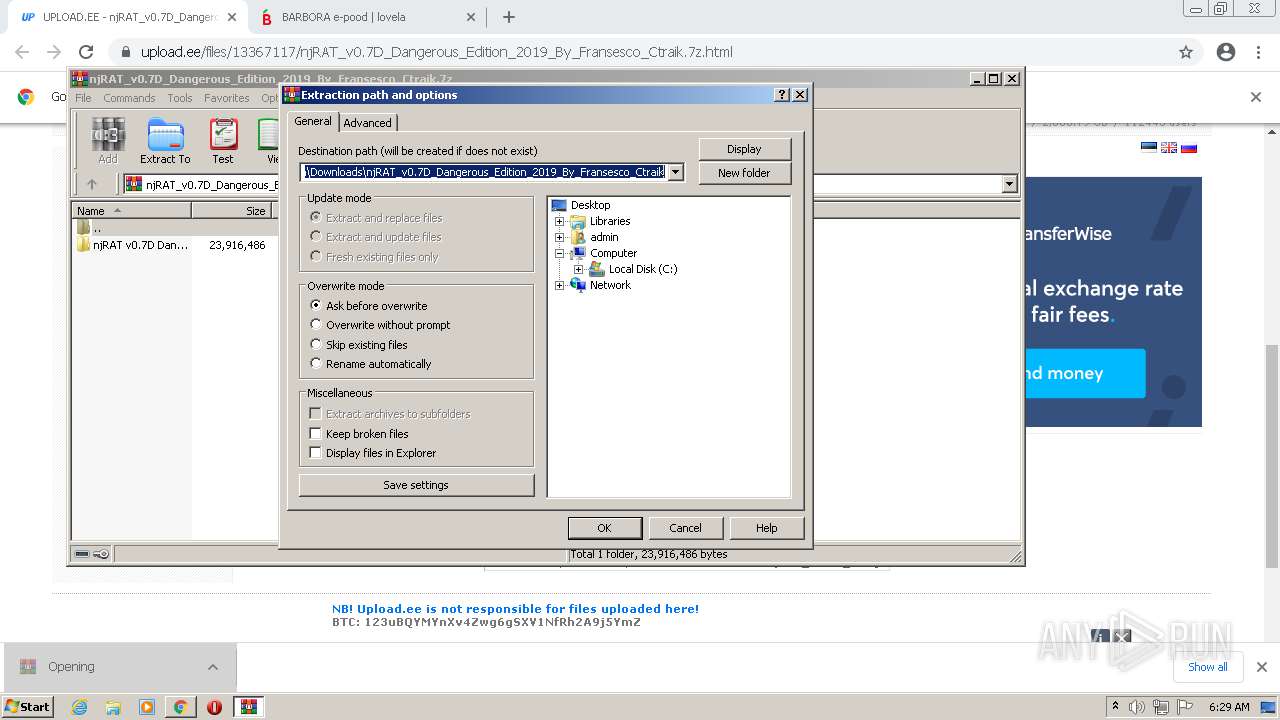Click the Save settings button
The height and width of the screenshot is (720, 1280).
[x=416, y=485]
